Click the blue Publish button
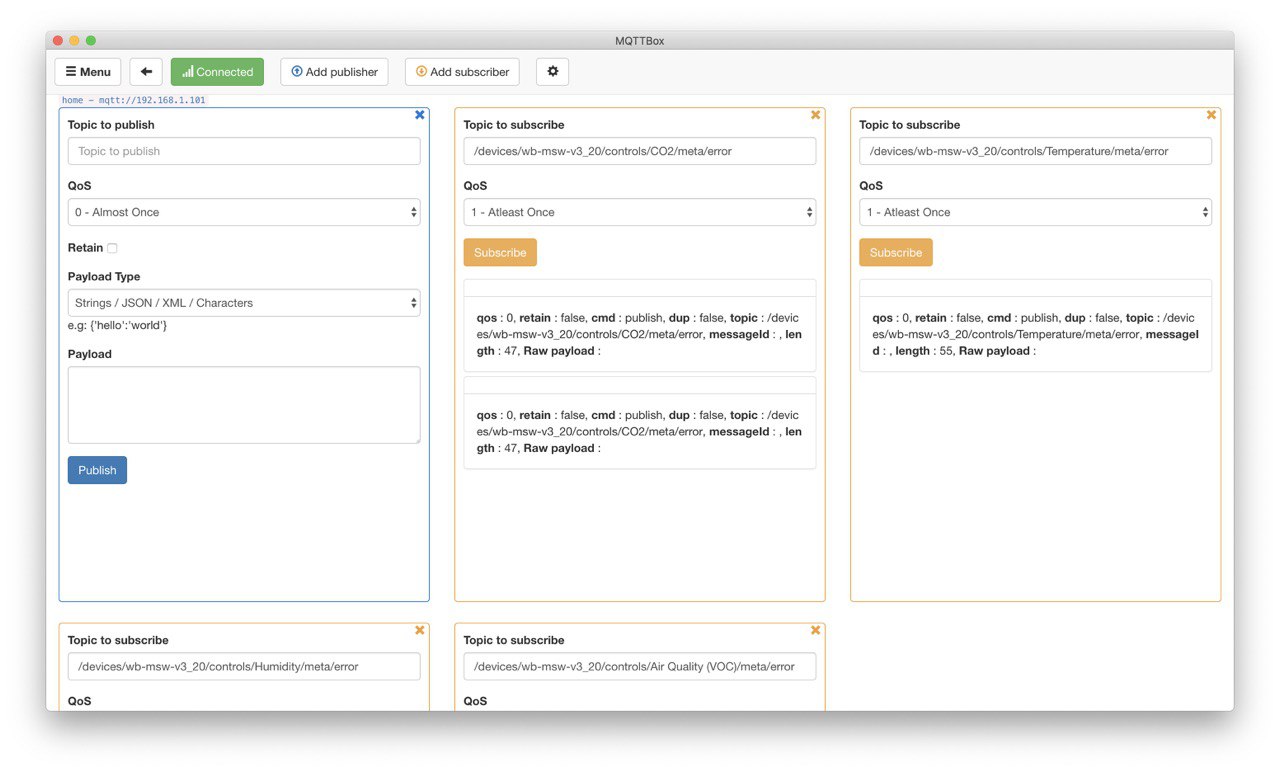This screenshot has height=772, width=1280. tap(97, 470)
